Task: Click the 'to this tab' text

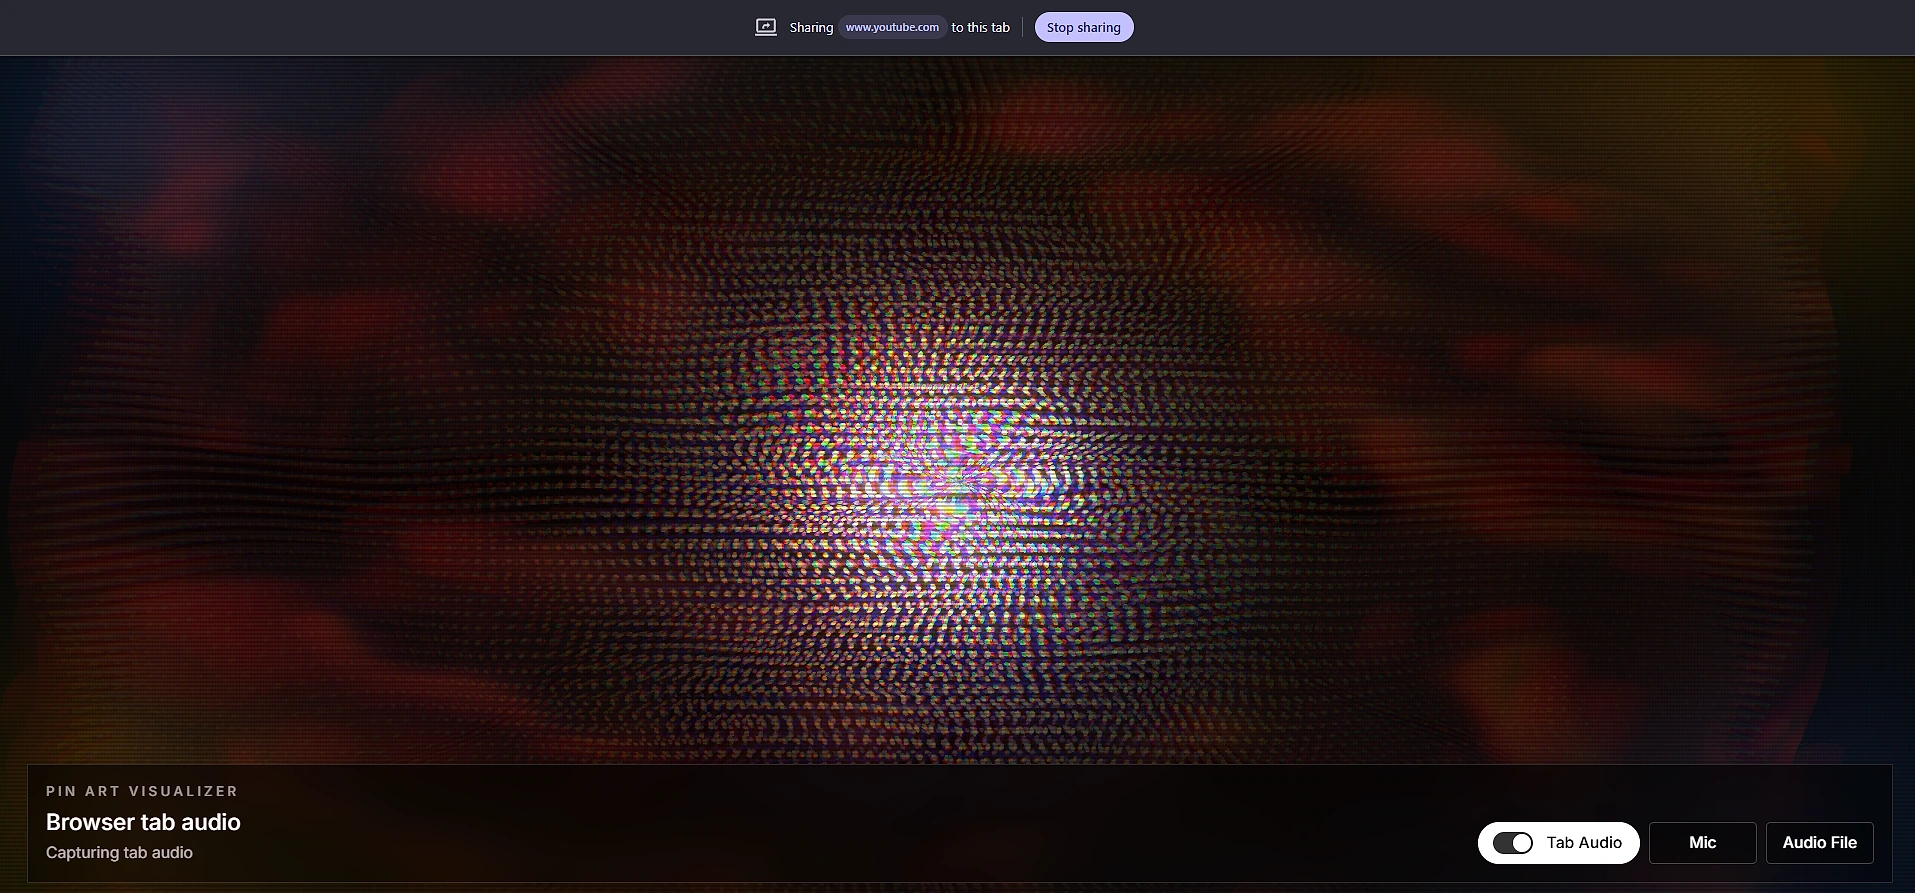Action: pos(980,27)
